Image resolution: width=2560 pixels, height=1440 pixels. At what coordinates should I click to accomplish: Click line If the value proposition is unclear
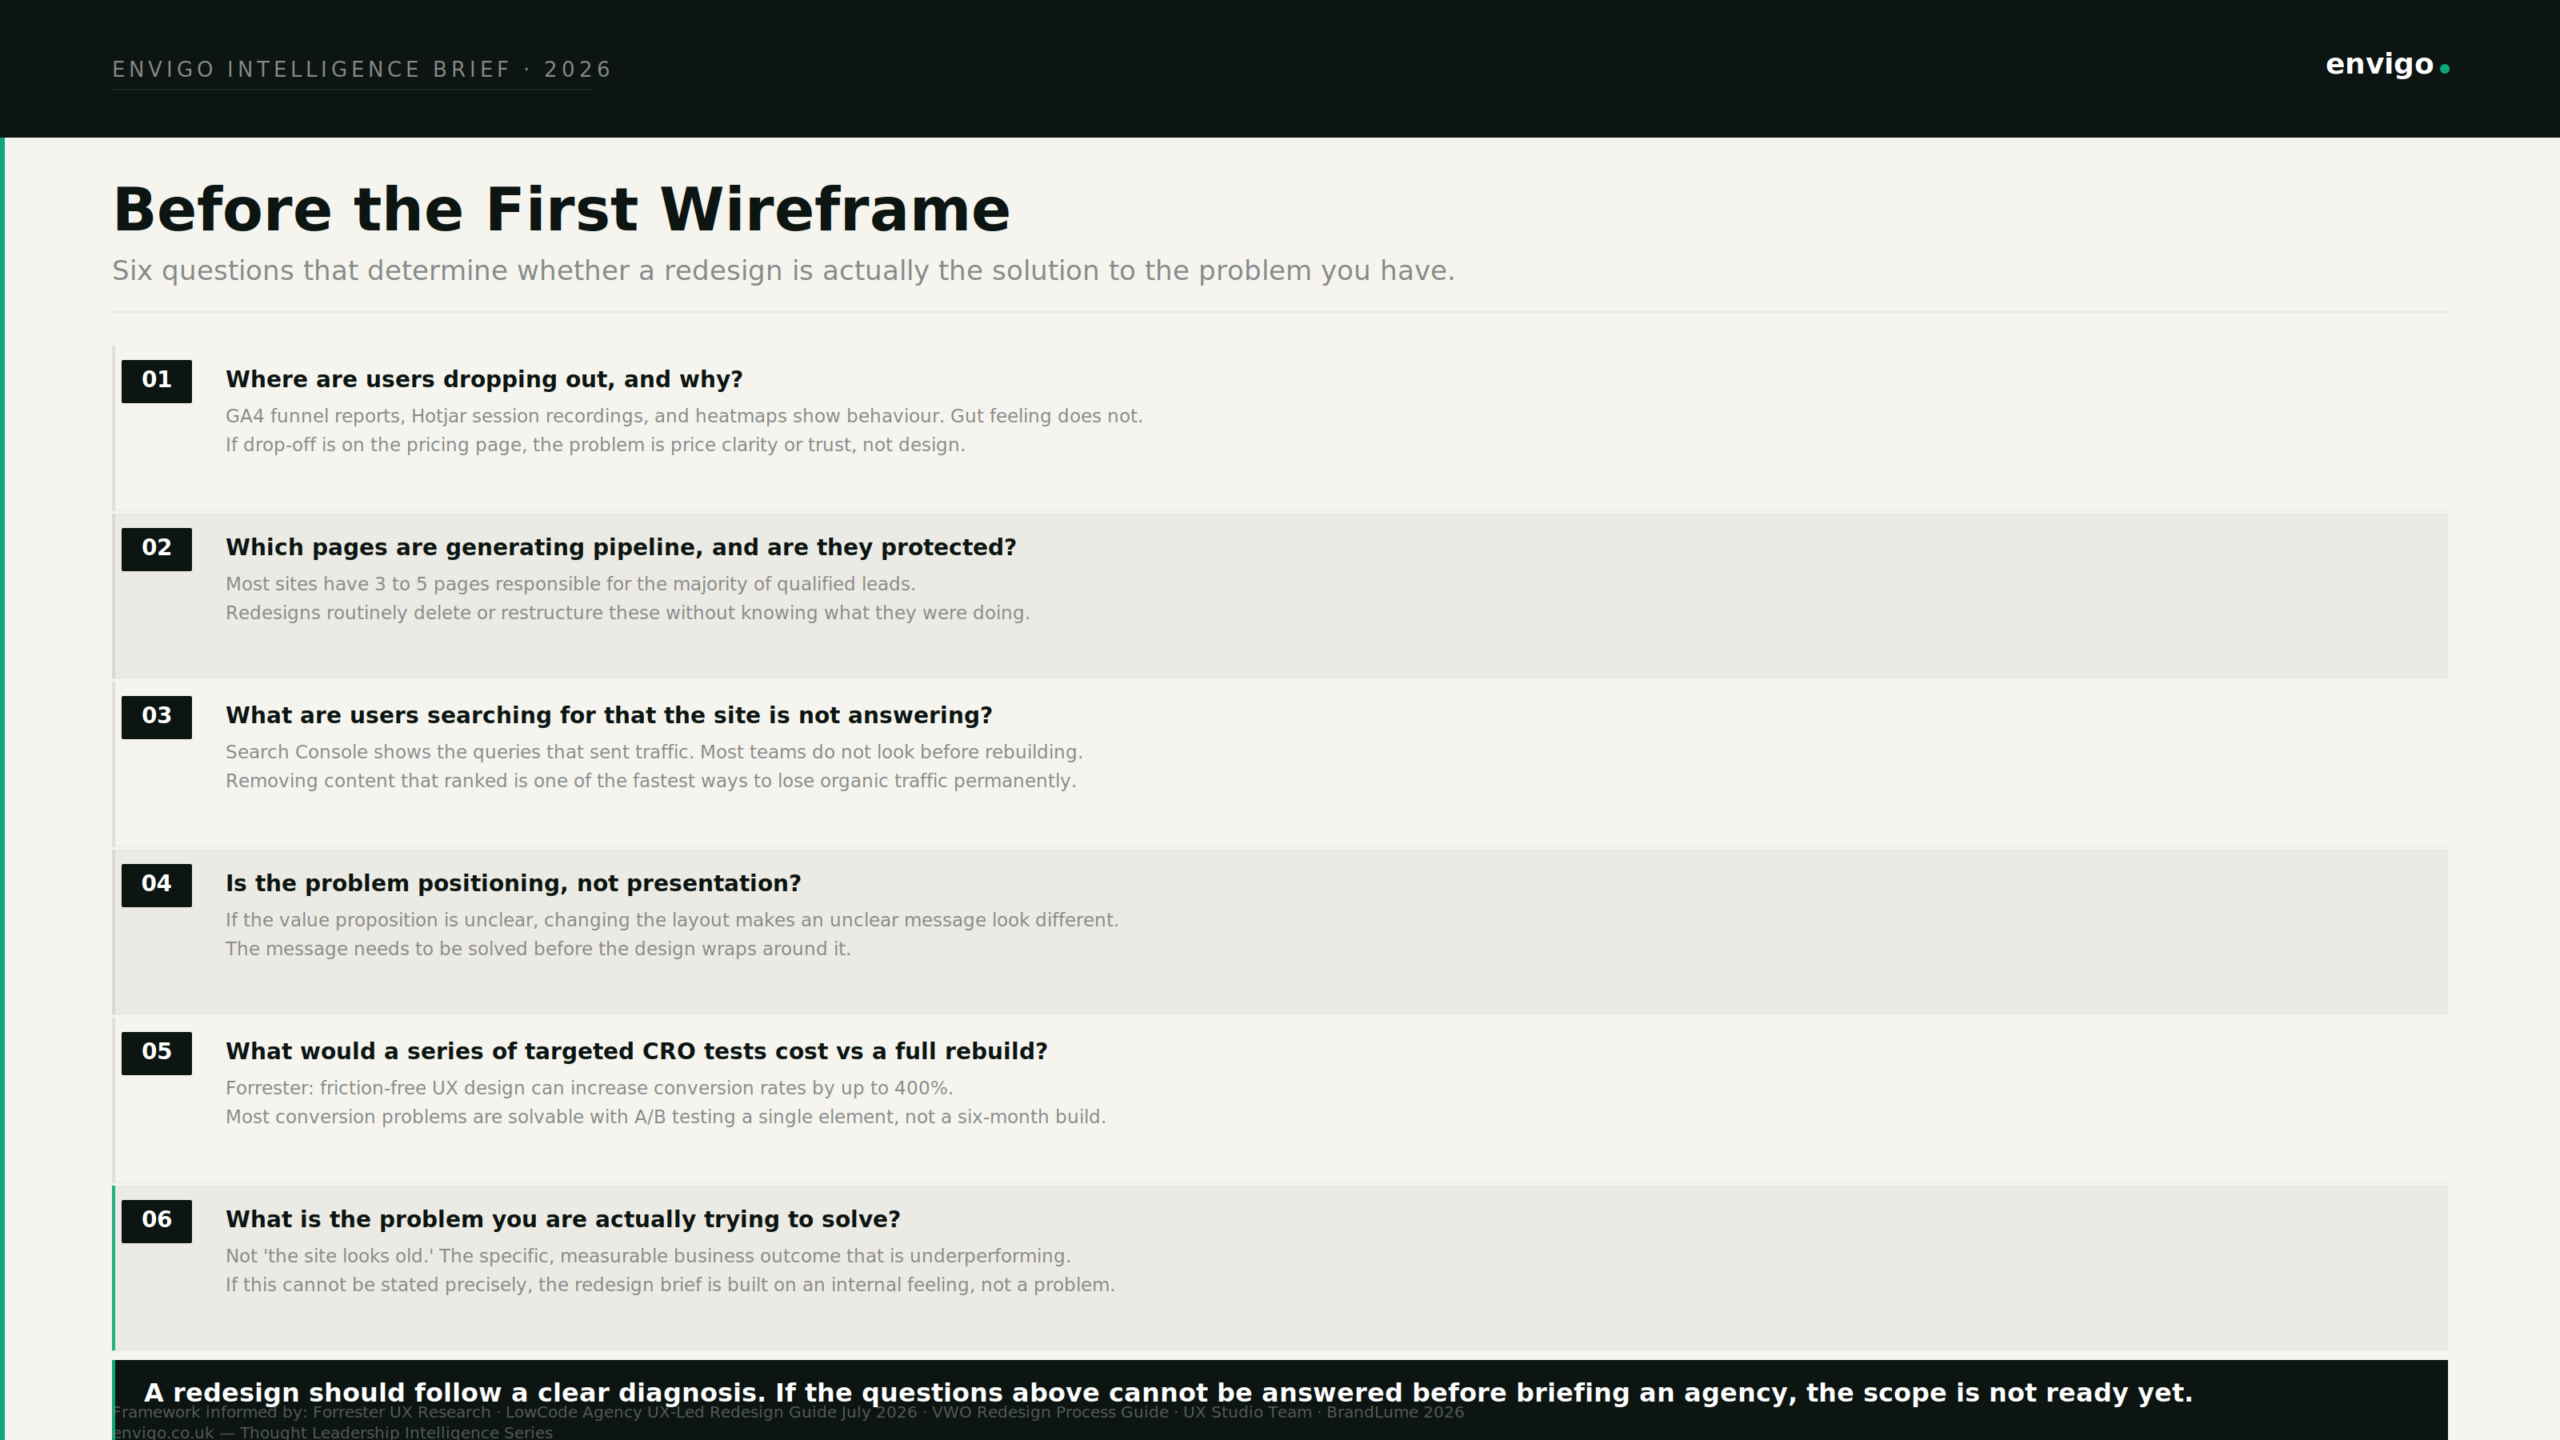coord(672,920)
